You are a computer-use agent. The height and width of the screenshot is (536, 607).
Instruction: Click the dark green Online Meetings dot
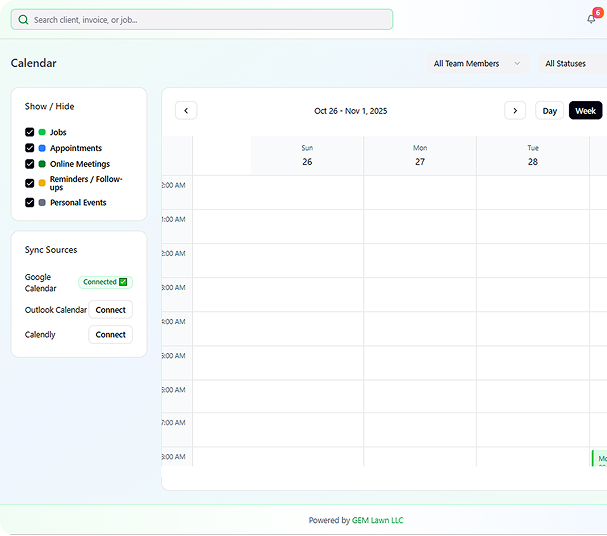coord(42,164)
